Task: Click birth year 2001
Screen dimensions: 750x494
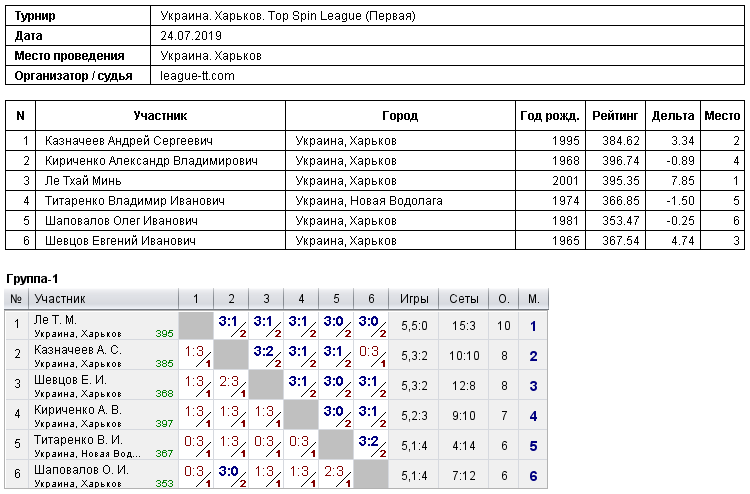Action: tap(565, 181)
